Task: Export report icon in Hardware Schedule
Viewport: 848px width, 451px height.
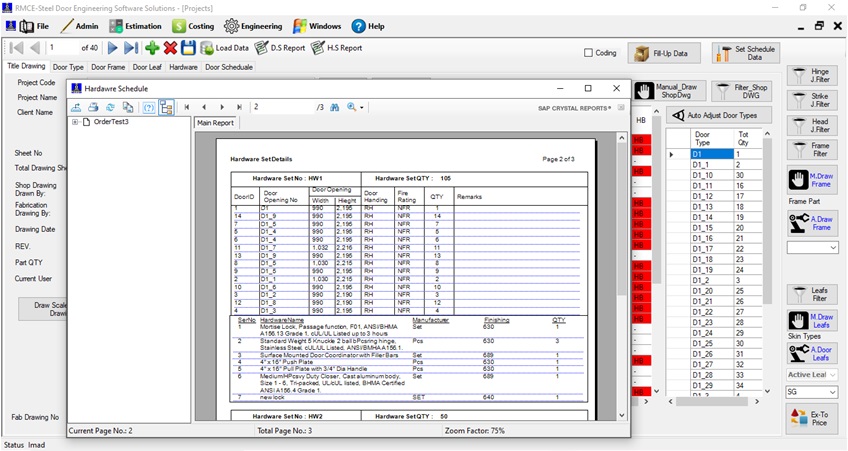Action: 76,108
